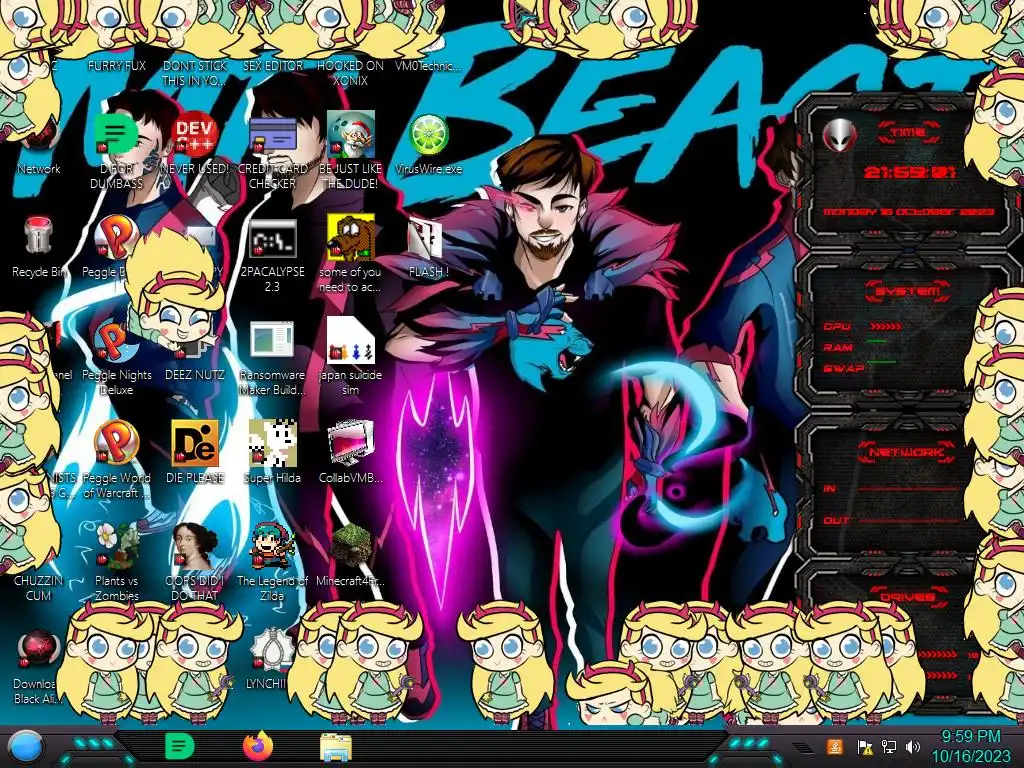Viewport: 1024px width, 768px height.
Task: Click the volume speaker tray icon
Action: tap(913, 746)
